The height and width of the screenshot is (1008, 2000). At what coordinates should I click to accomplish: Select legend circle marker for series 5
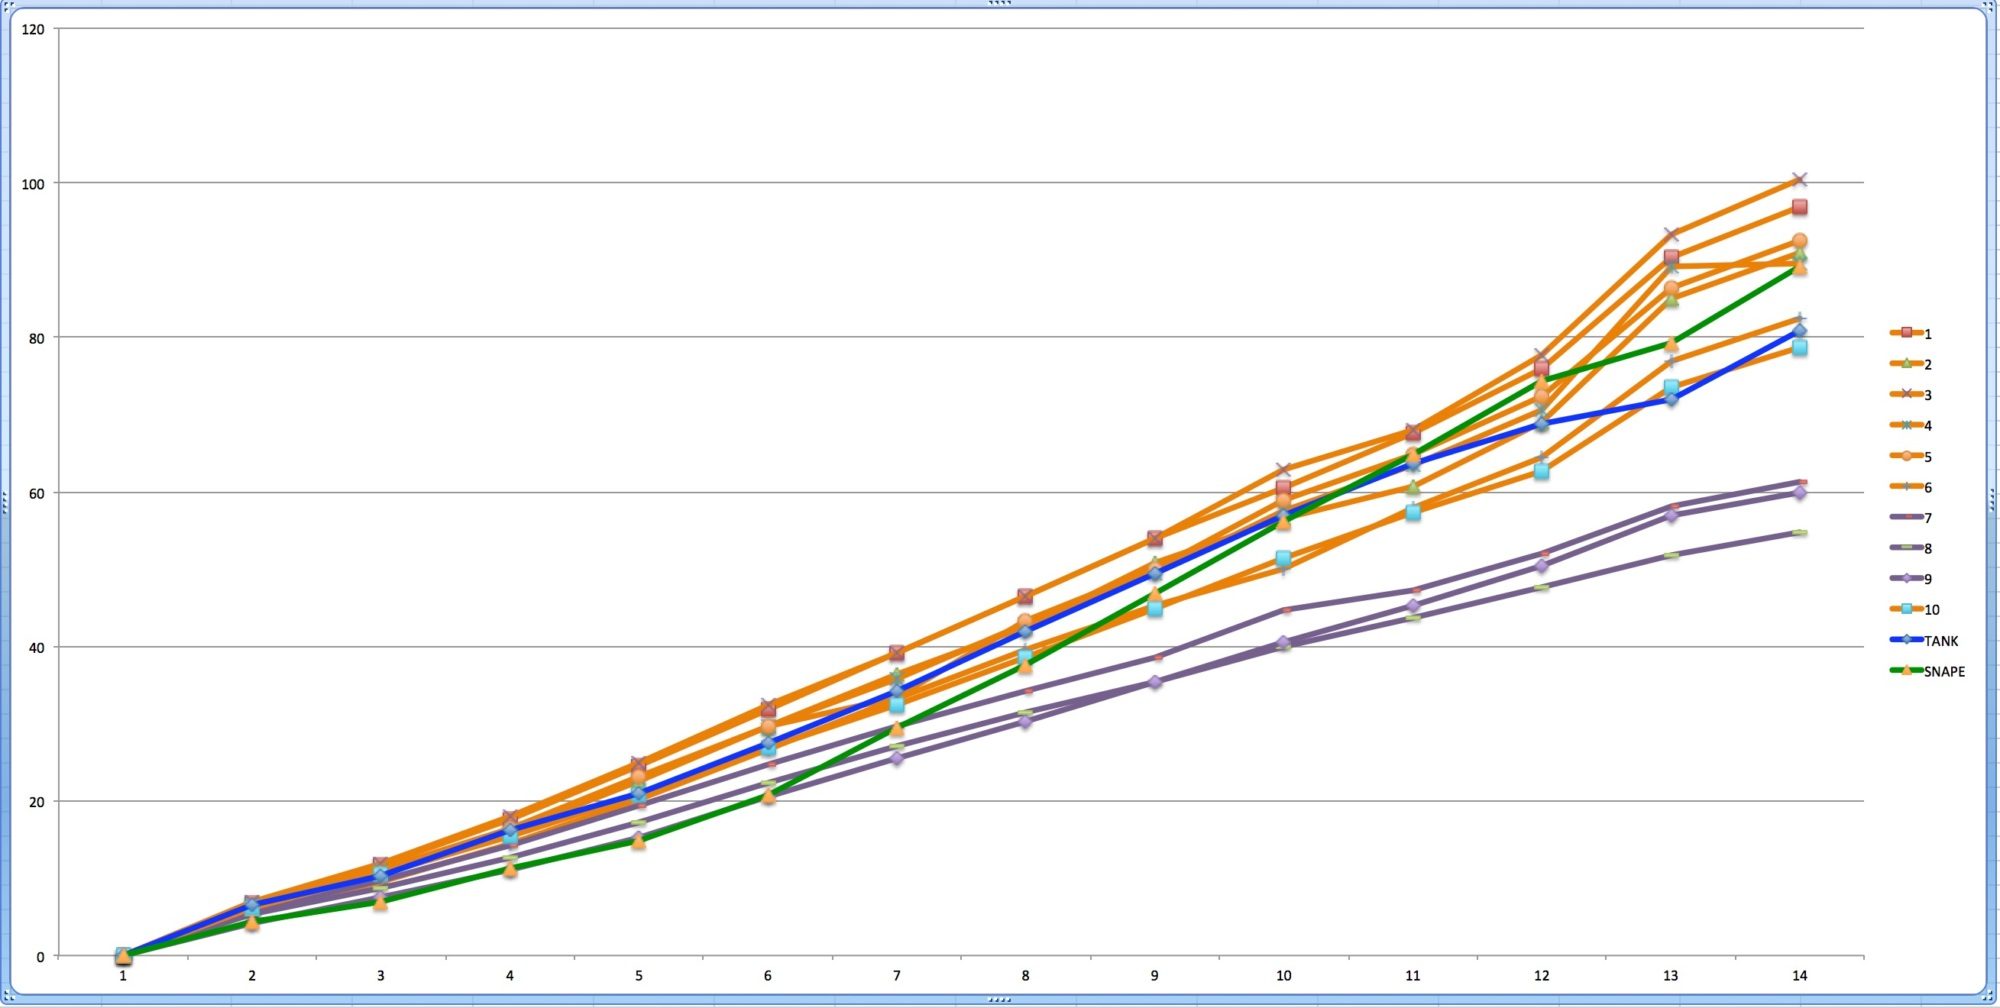click(1906, 456)
